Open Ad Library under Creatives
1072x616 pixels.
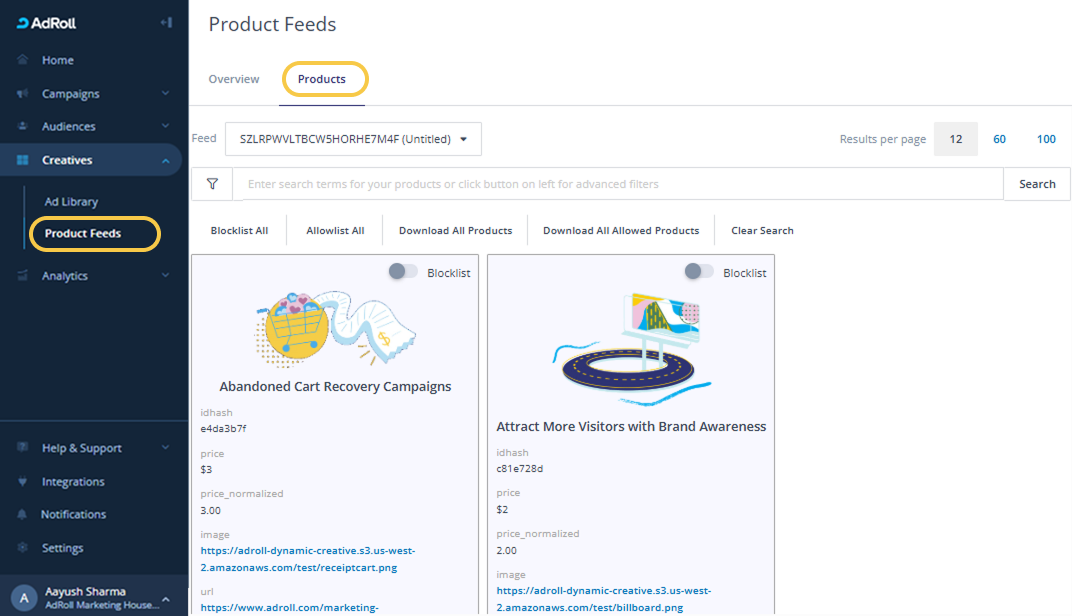(x=71, y=202)
